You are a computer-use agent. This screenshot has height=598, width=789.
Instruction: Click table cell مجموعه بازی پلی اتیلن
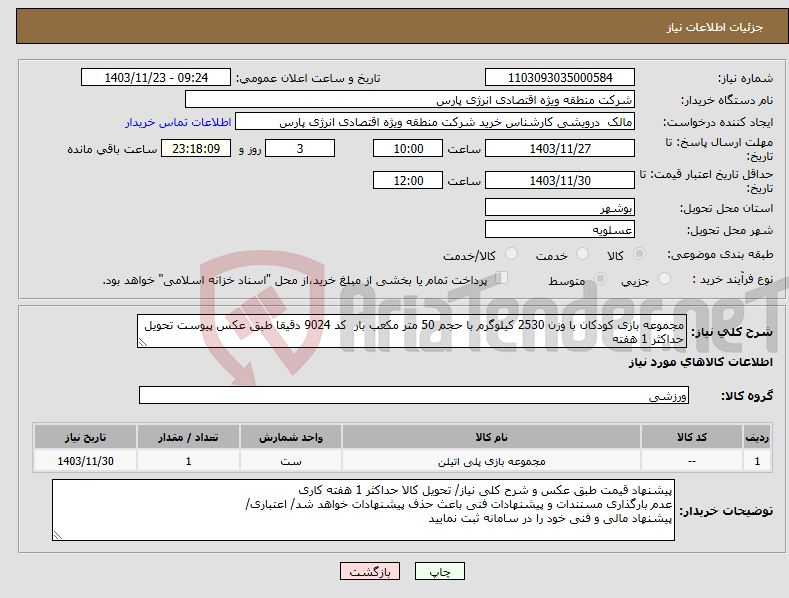[x=491, y=461]
